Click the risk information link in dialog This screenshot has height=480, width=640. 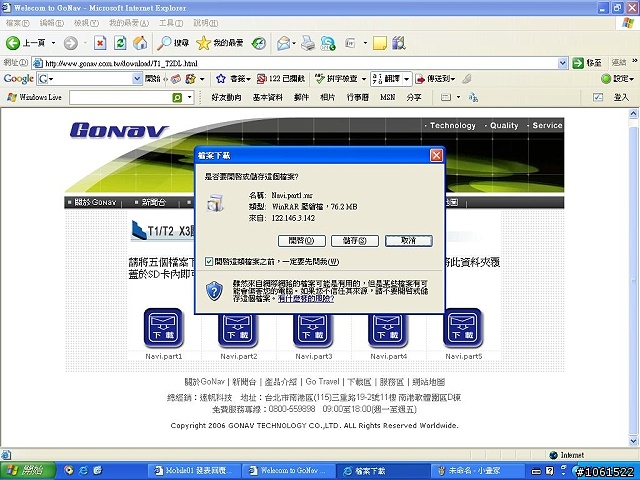[306, 298]
